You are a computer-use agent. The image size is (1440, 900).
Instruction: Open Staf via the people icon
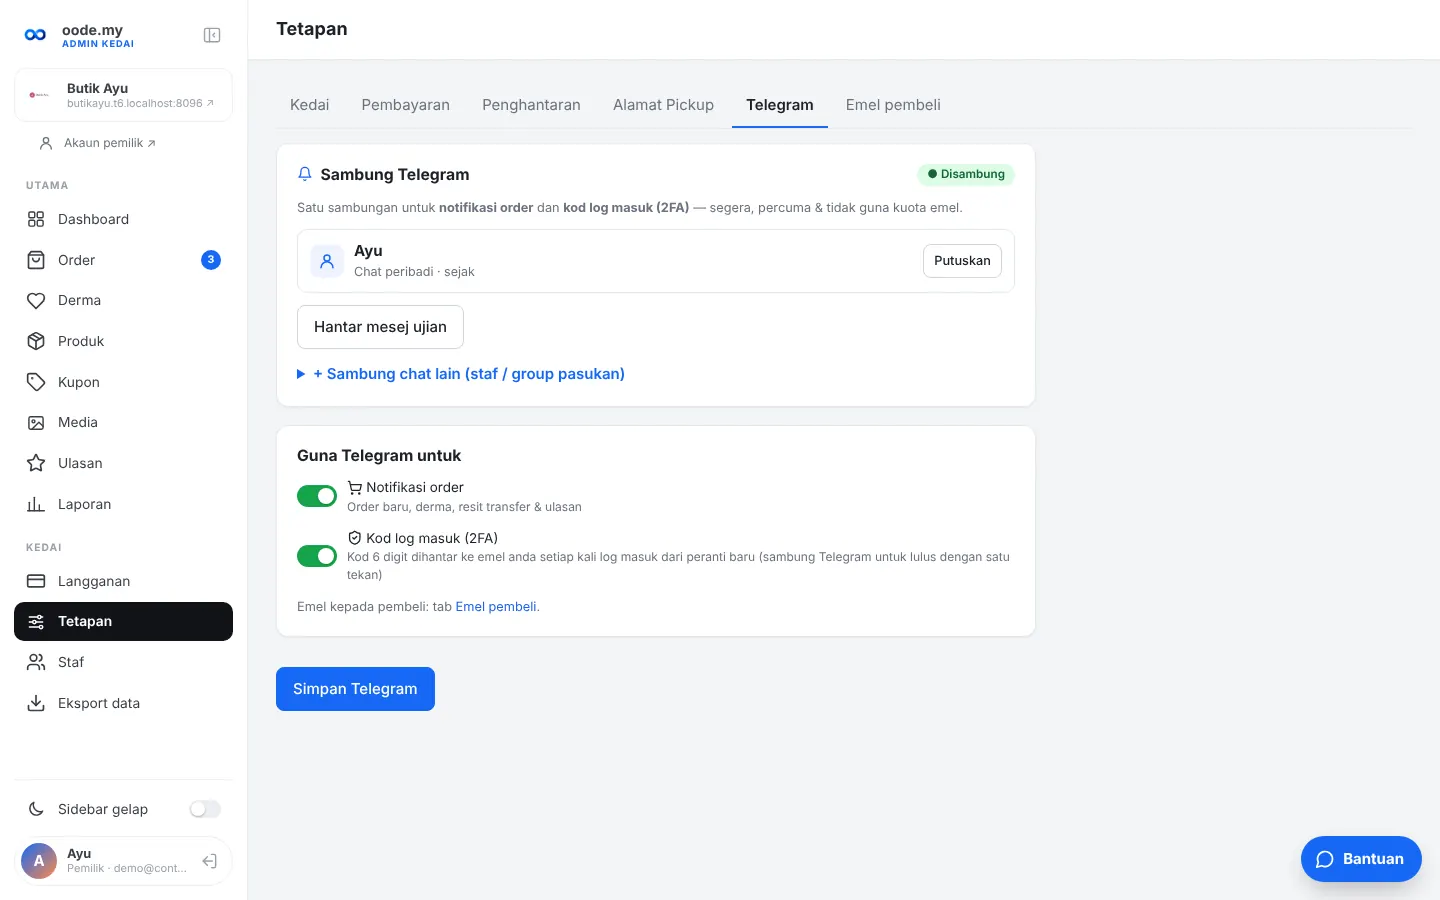coord(36,662)
